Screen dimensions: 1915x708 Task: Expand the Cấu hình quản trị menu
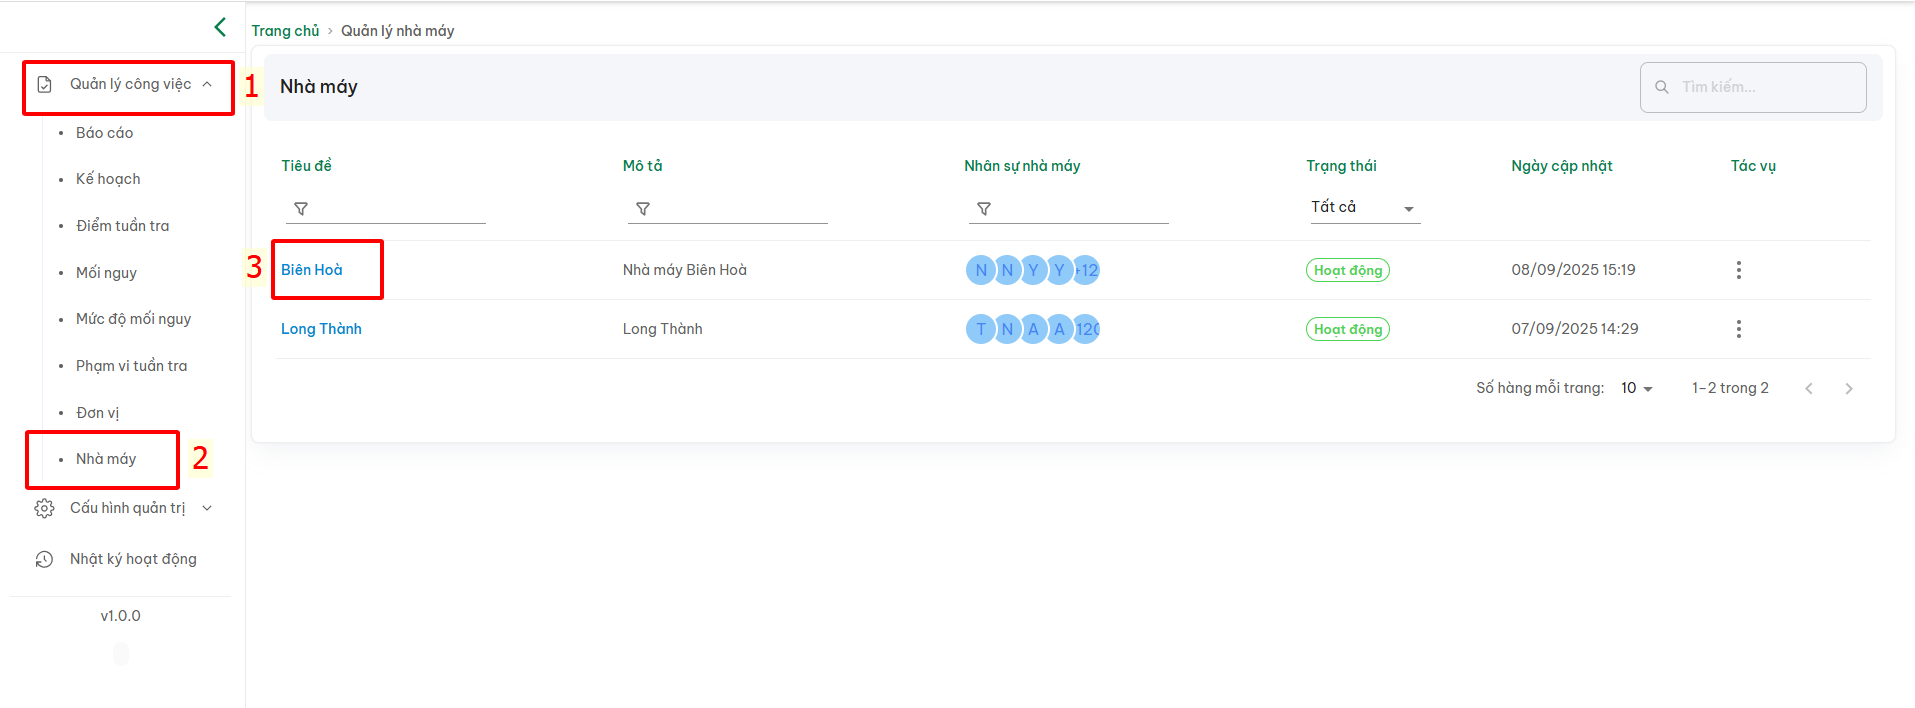coord(207,508)
